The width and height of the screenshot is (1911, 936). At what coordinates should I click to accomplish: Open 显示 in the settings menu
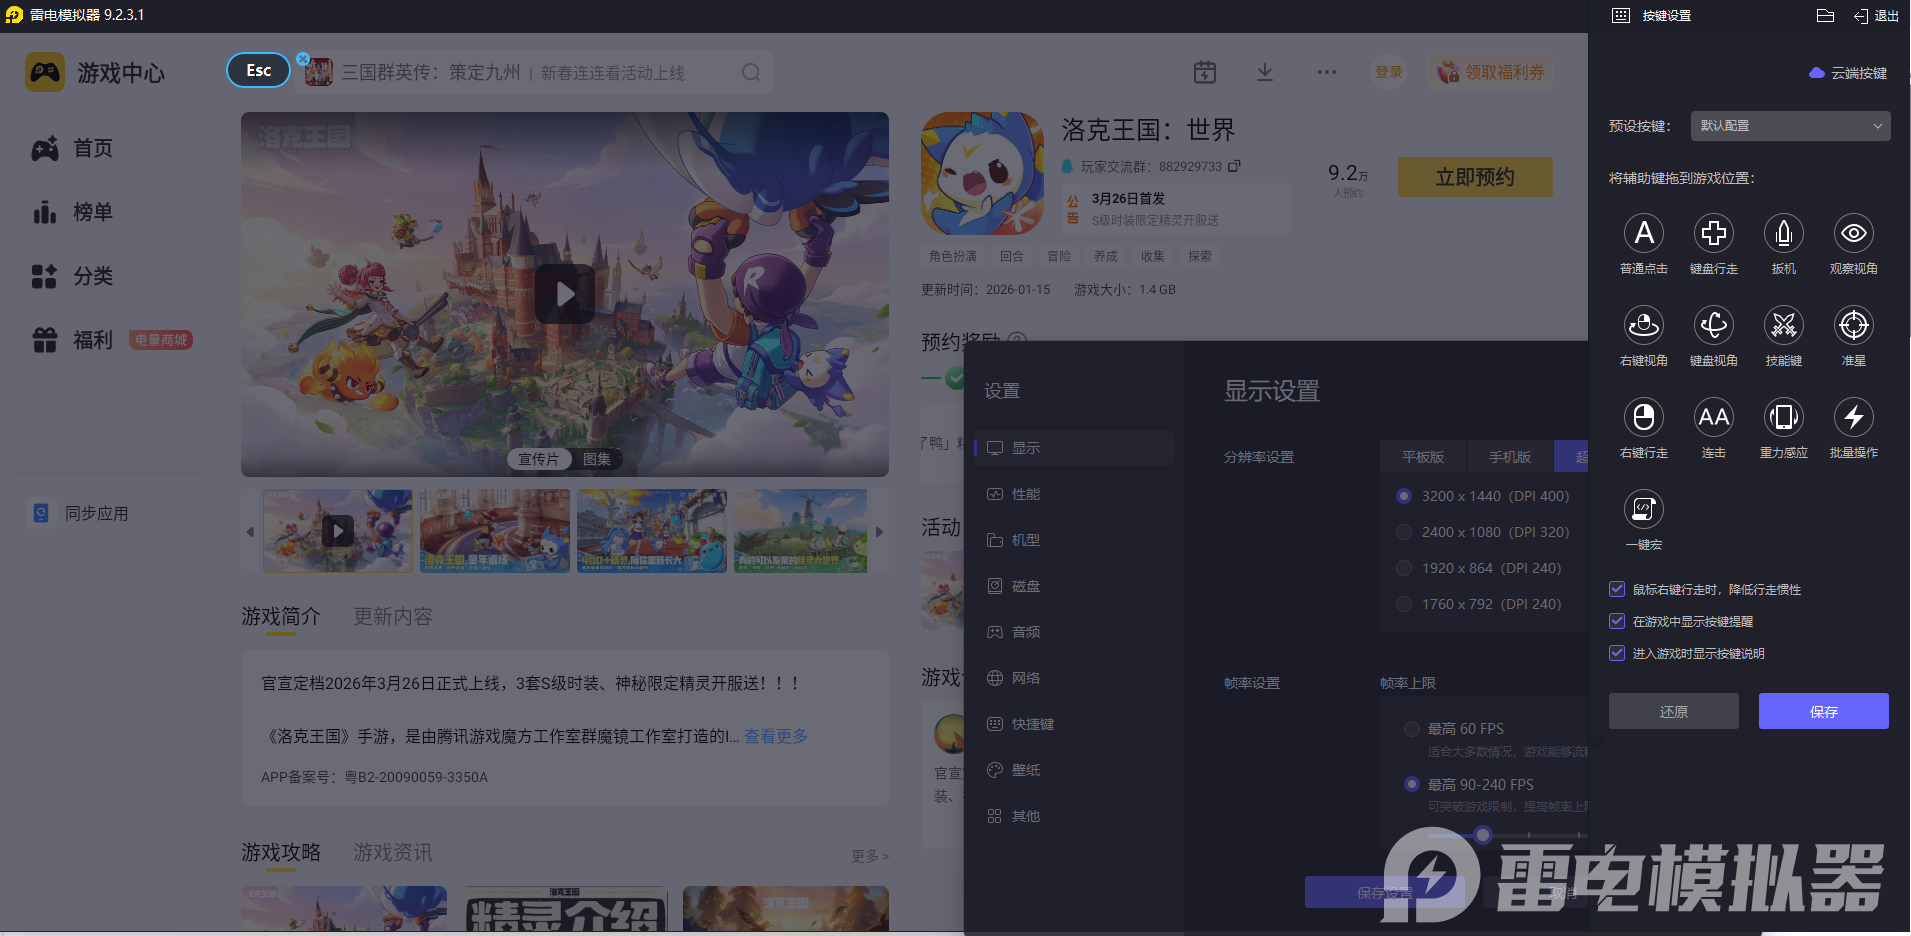pos(1075,448)
